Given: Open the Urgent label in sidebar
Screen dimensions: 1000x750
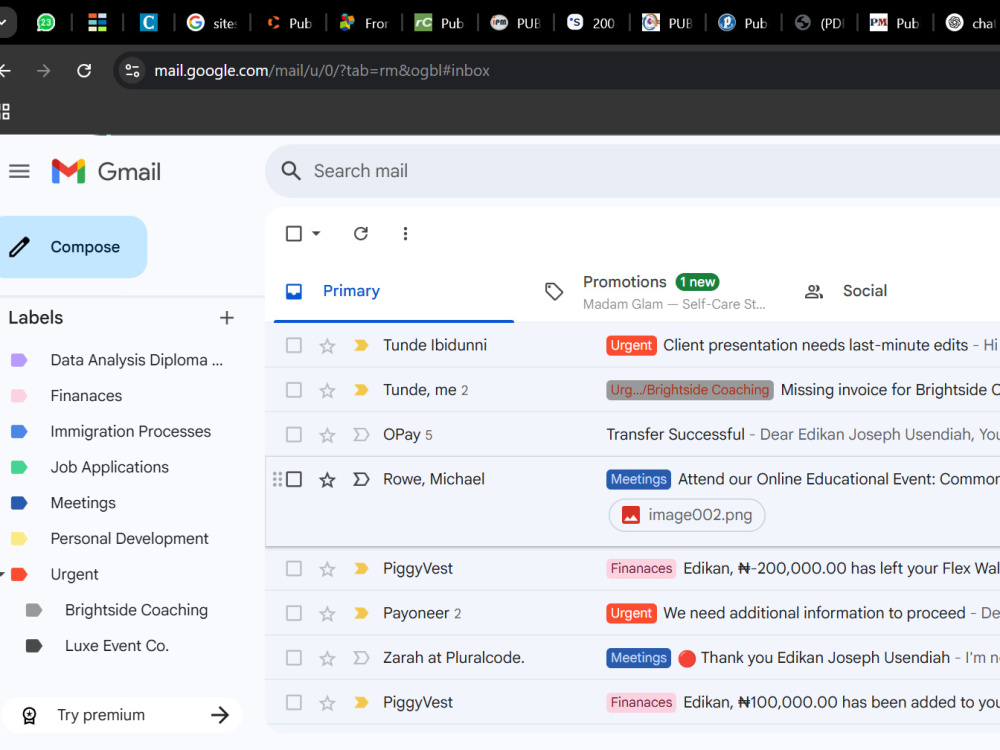Looking at the screenshot, I should coord(75,575).
